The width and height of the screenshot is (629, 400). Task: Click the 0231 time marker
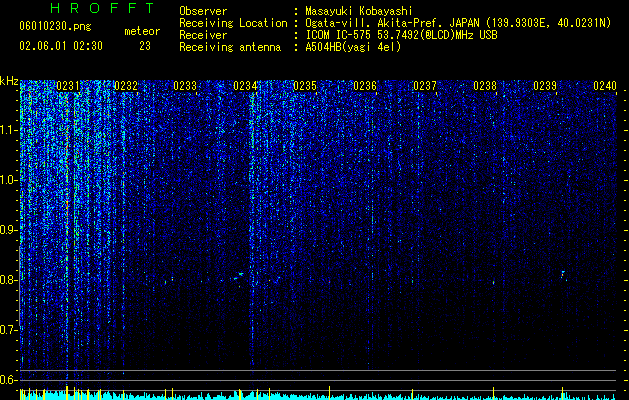click(68, 86)
